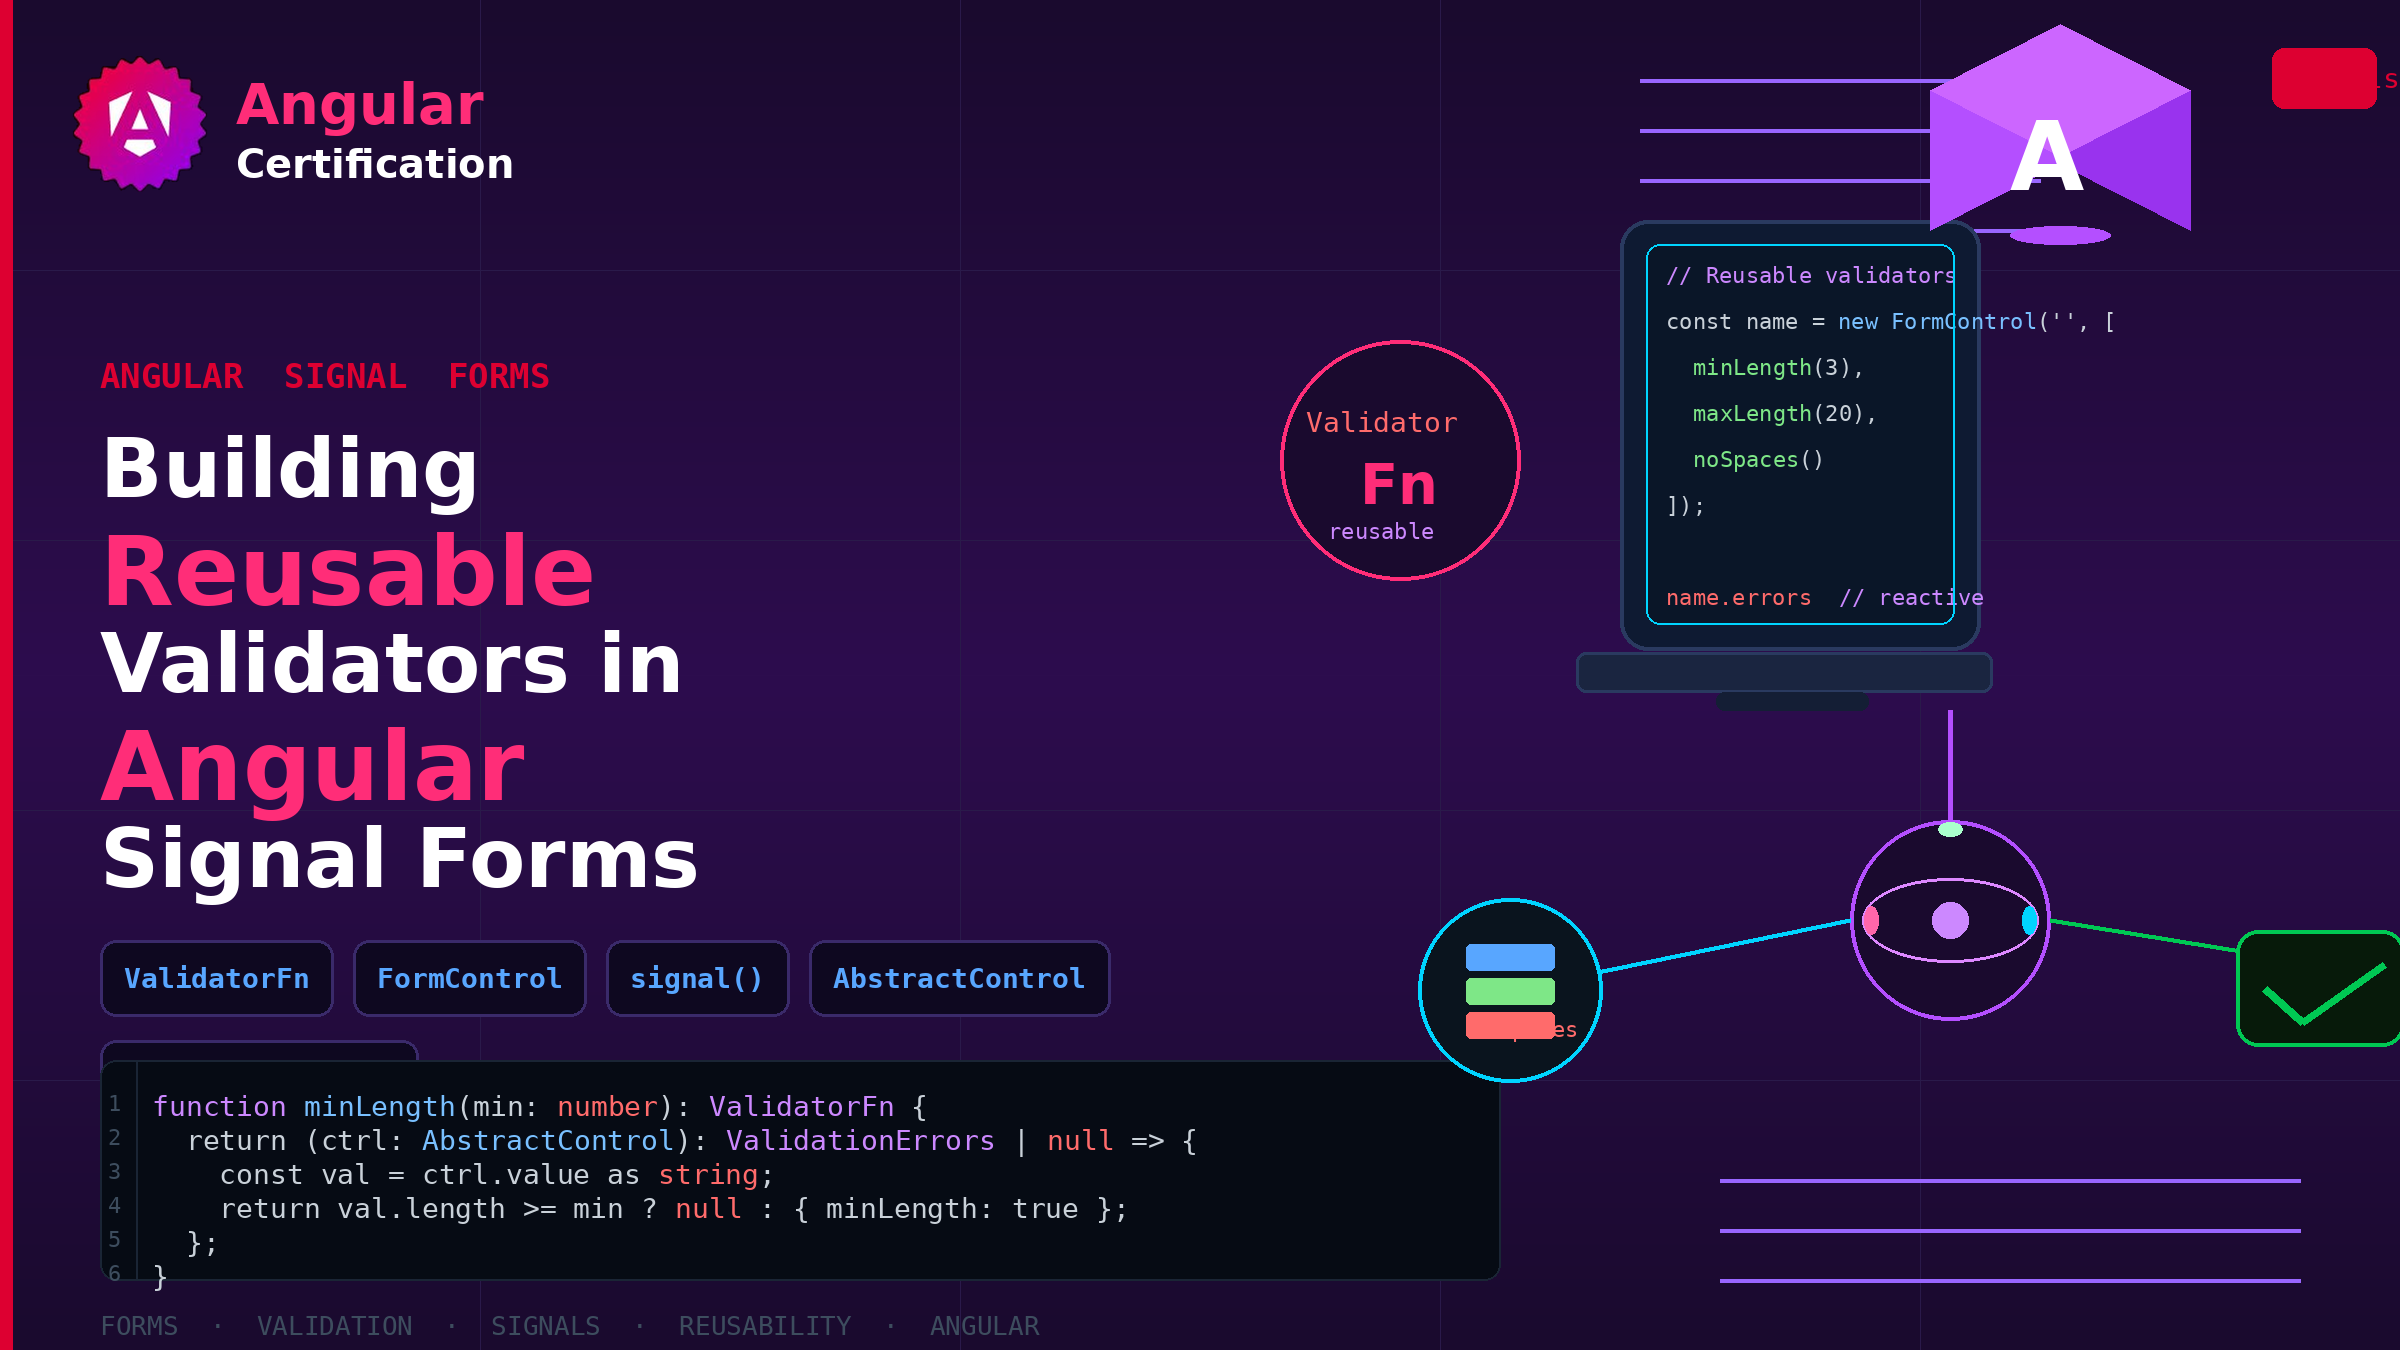Click the maxLength(20) code line
Image resolution: width=2400 pixels, height=1350 pixels.
coord(1785,414)
